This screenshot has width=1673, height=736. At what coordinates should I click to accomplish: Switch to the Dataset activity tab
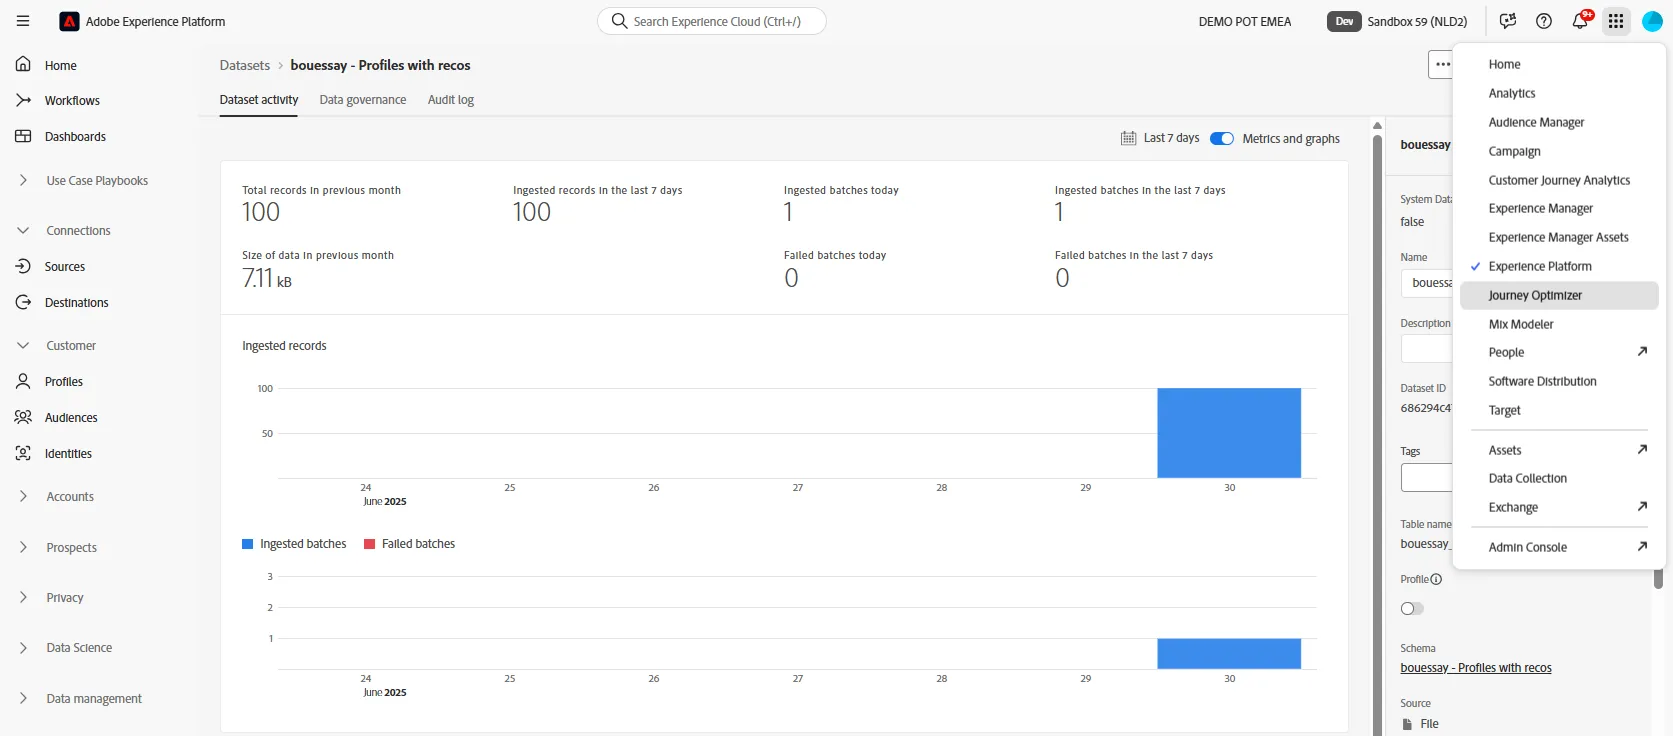tap(259, 100)
